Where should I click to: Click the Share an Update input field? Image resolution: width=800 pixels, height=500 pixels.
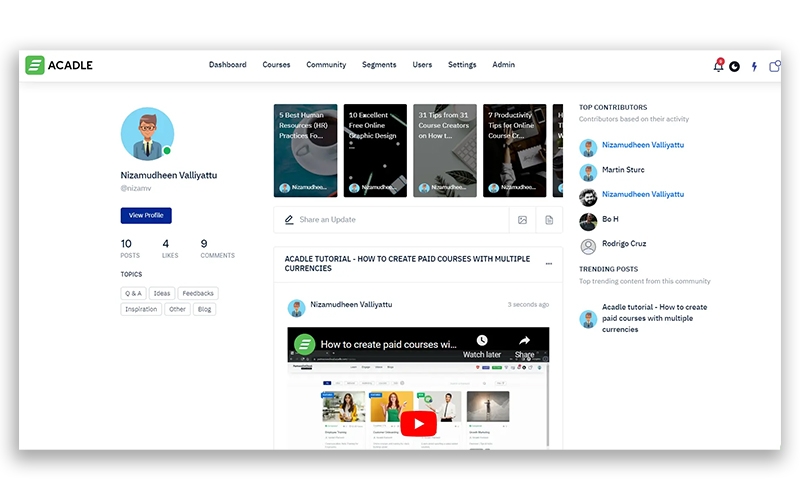point(391,220)
